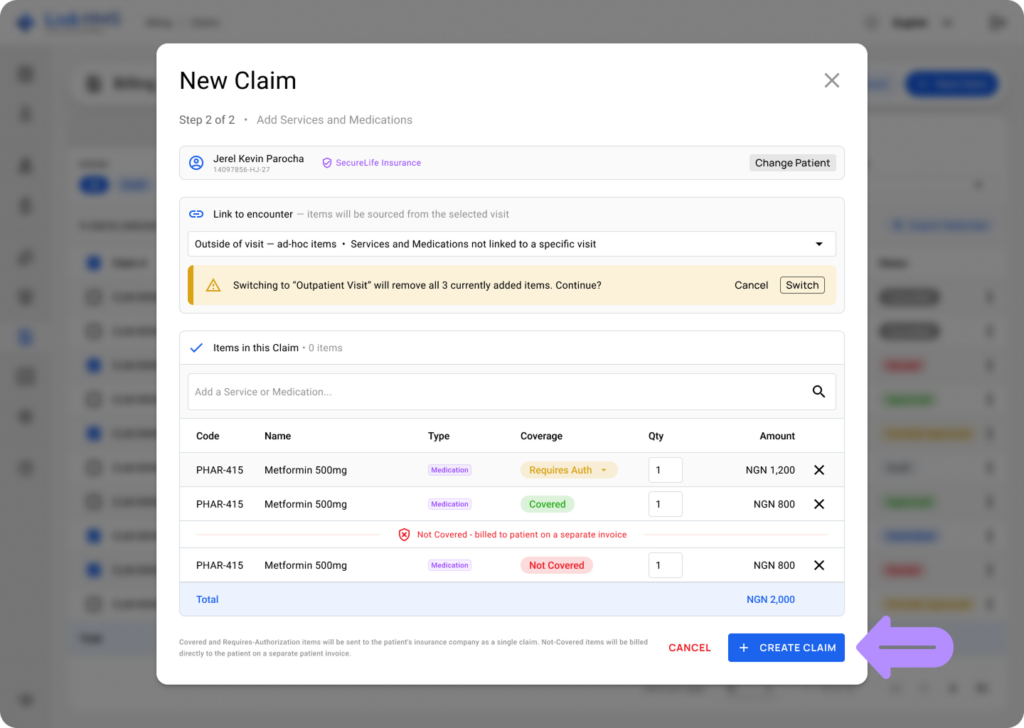Viewport: 1024px width, 728px height.
Task: Click the patient profile avatar icon
Action: [196, 163]
